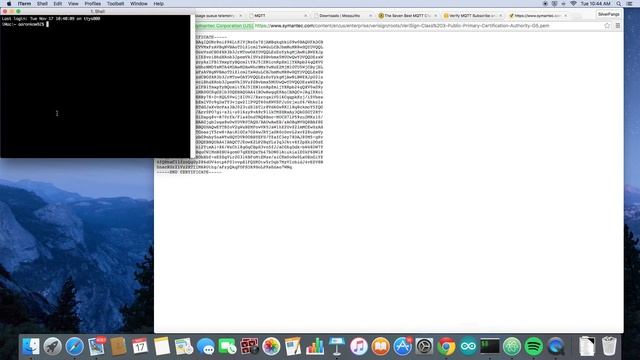Open the Edit menu

point(58,4)
